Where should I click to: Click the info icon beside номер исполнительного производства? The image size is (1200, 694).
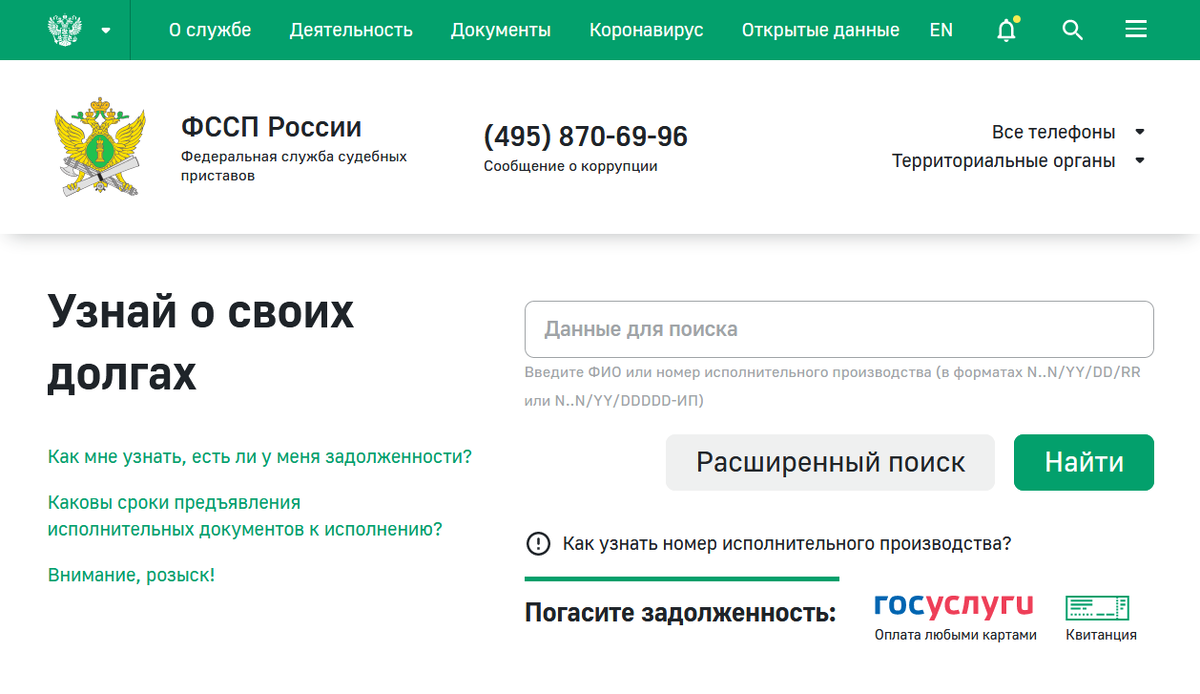tap(538, 544)
